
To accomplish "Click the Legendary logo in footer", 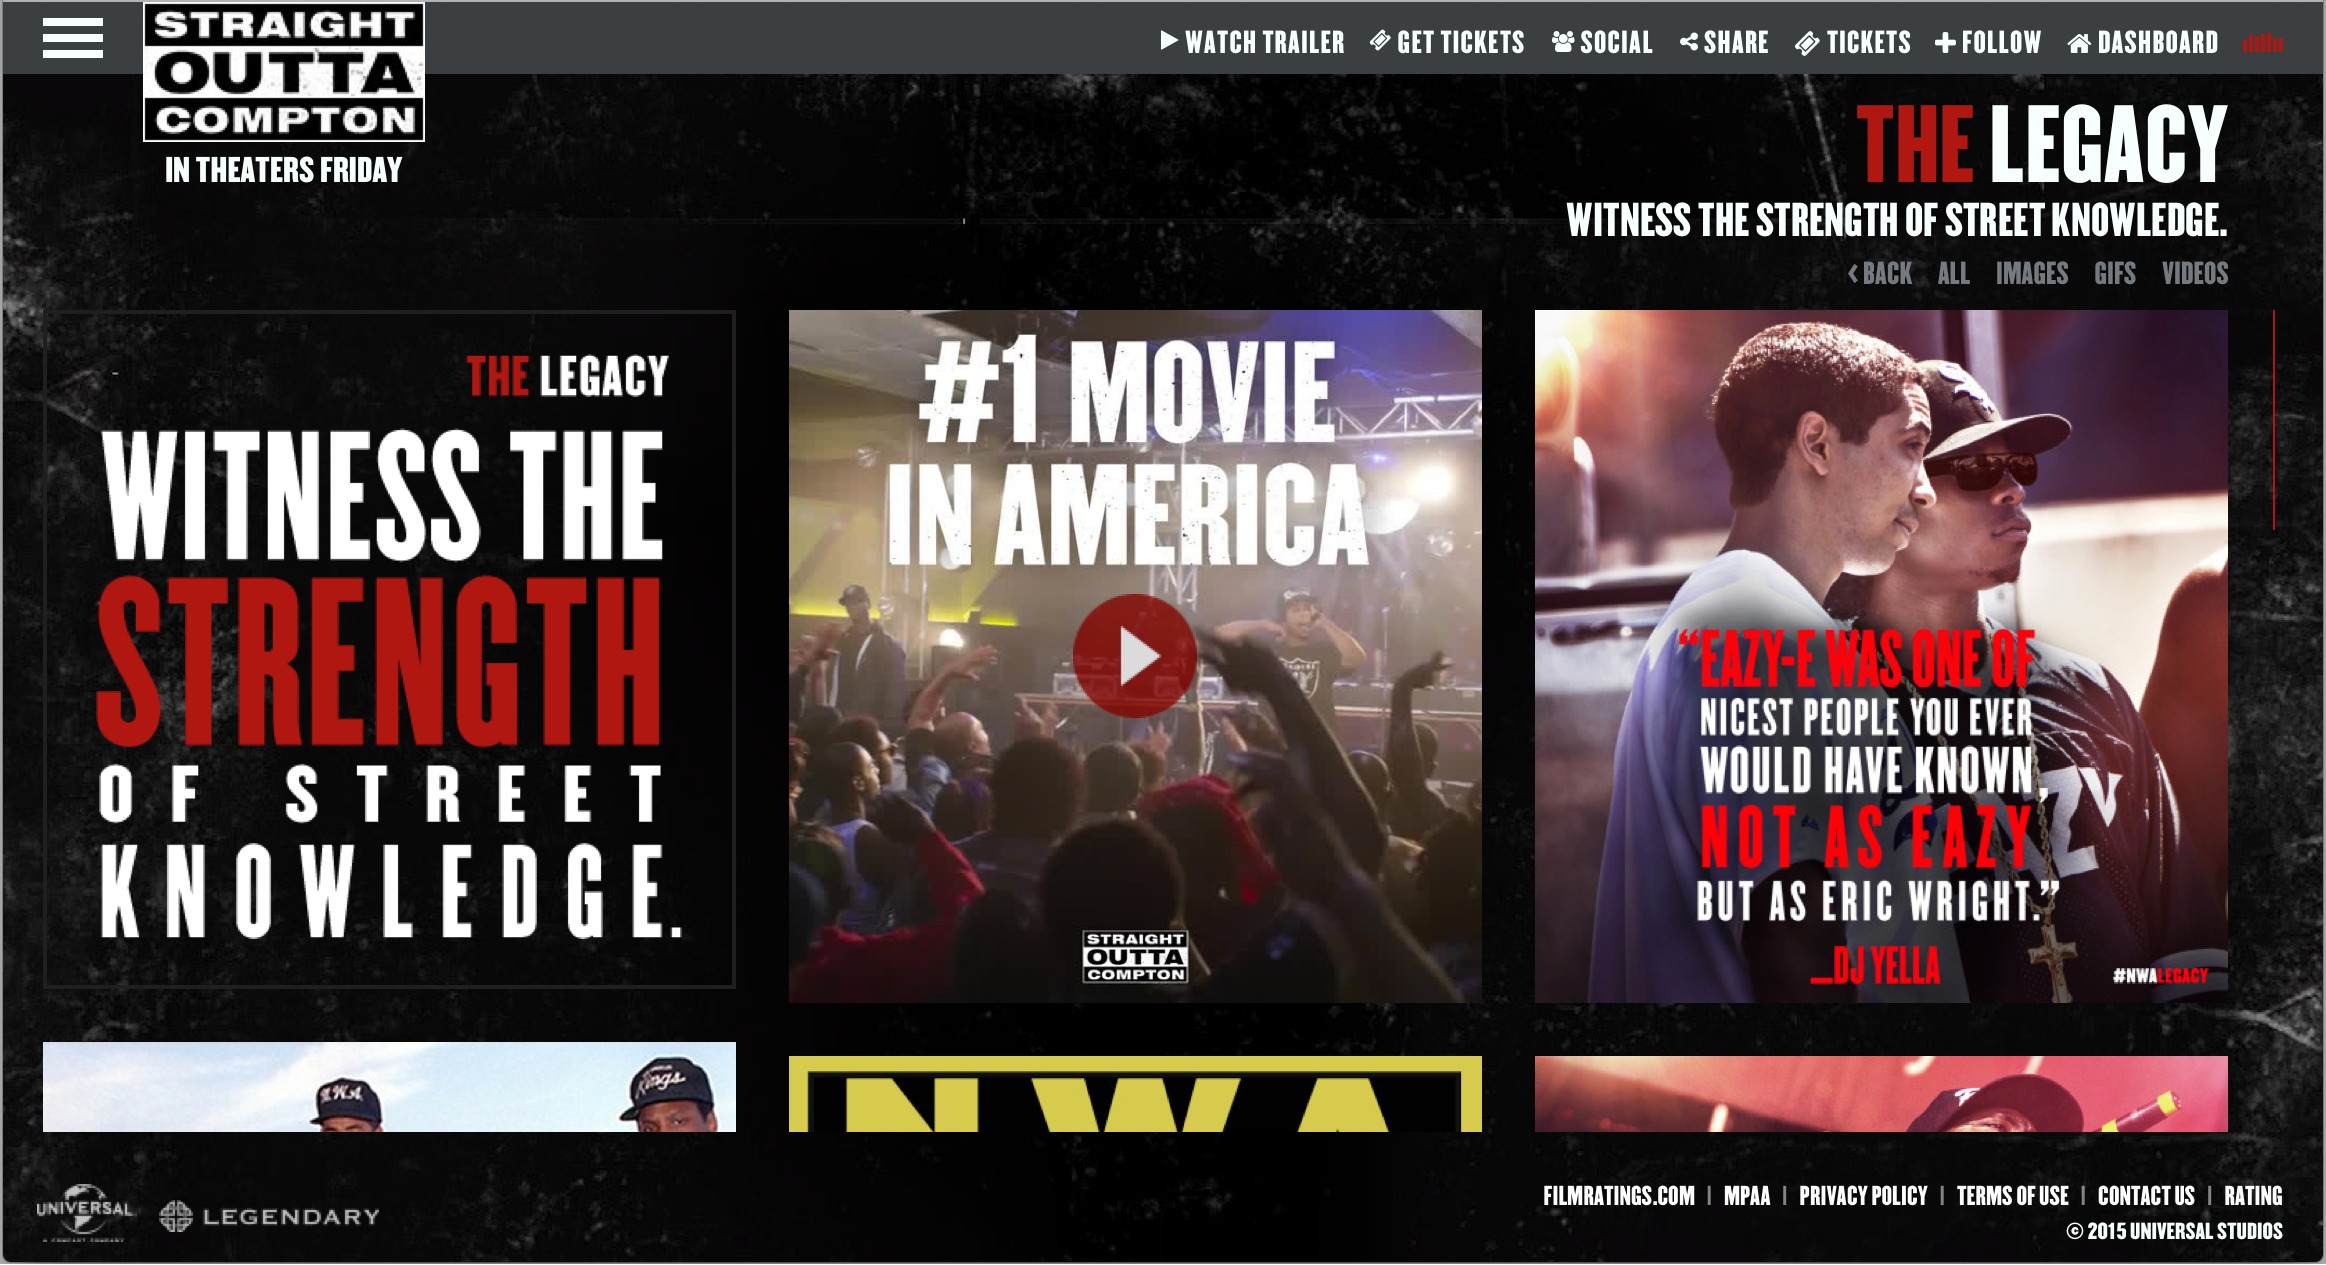I will coord(270,1217).
